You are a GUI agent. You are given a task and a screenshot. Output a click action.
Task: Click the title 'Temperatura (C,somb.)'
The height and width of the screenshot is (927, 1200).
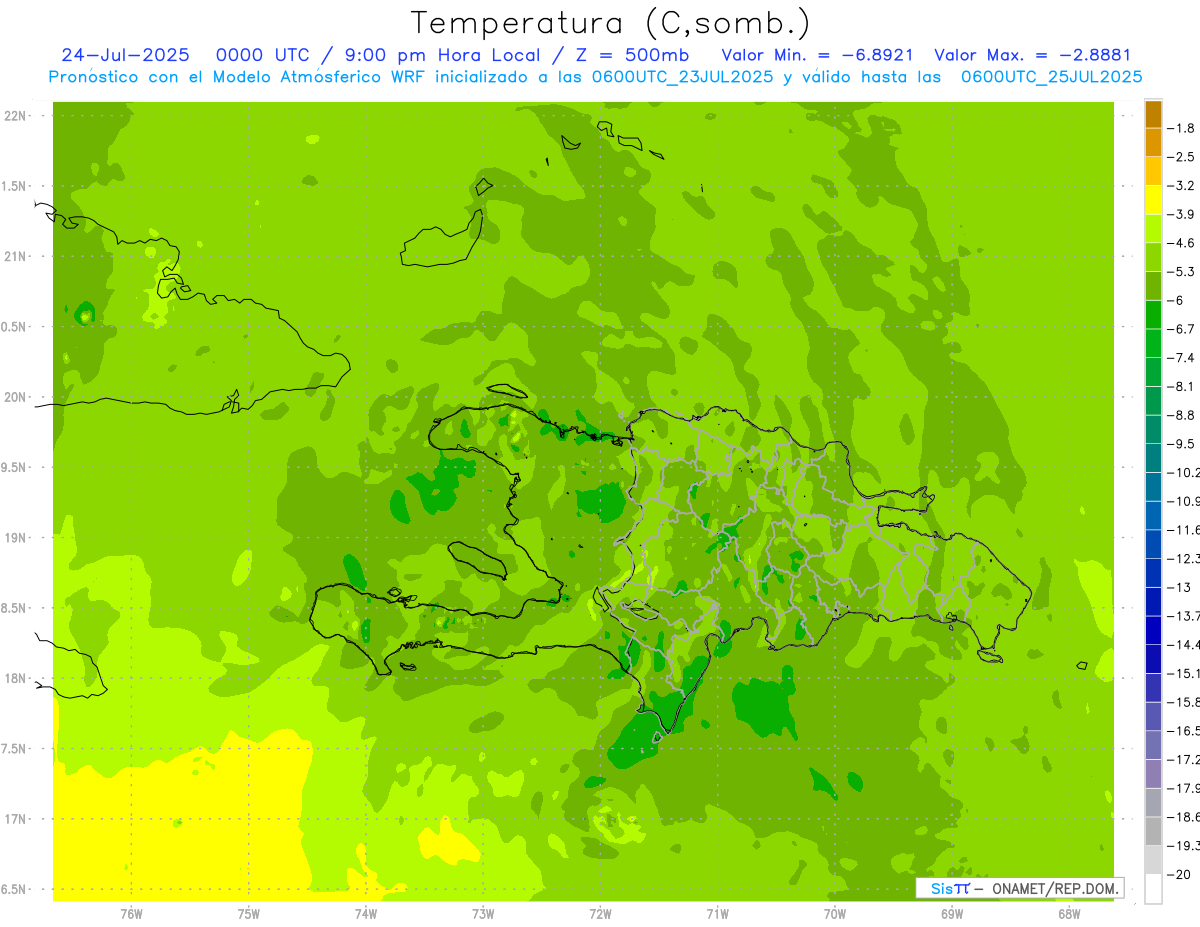pyautogui.click(x=610, y=23)
